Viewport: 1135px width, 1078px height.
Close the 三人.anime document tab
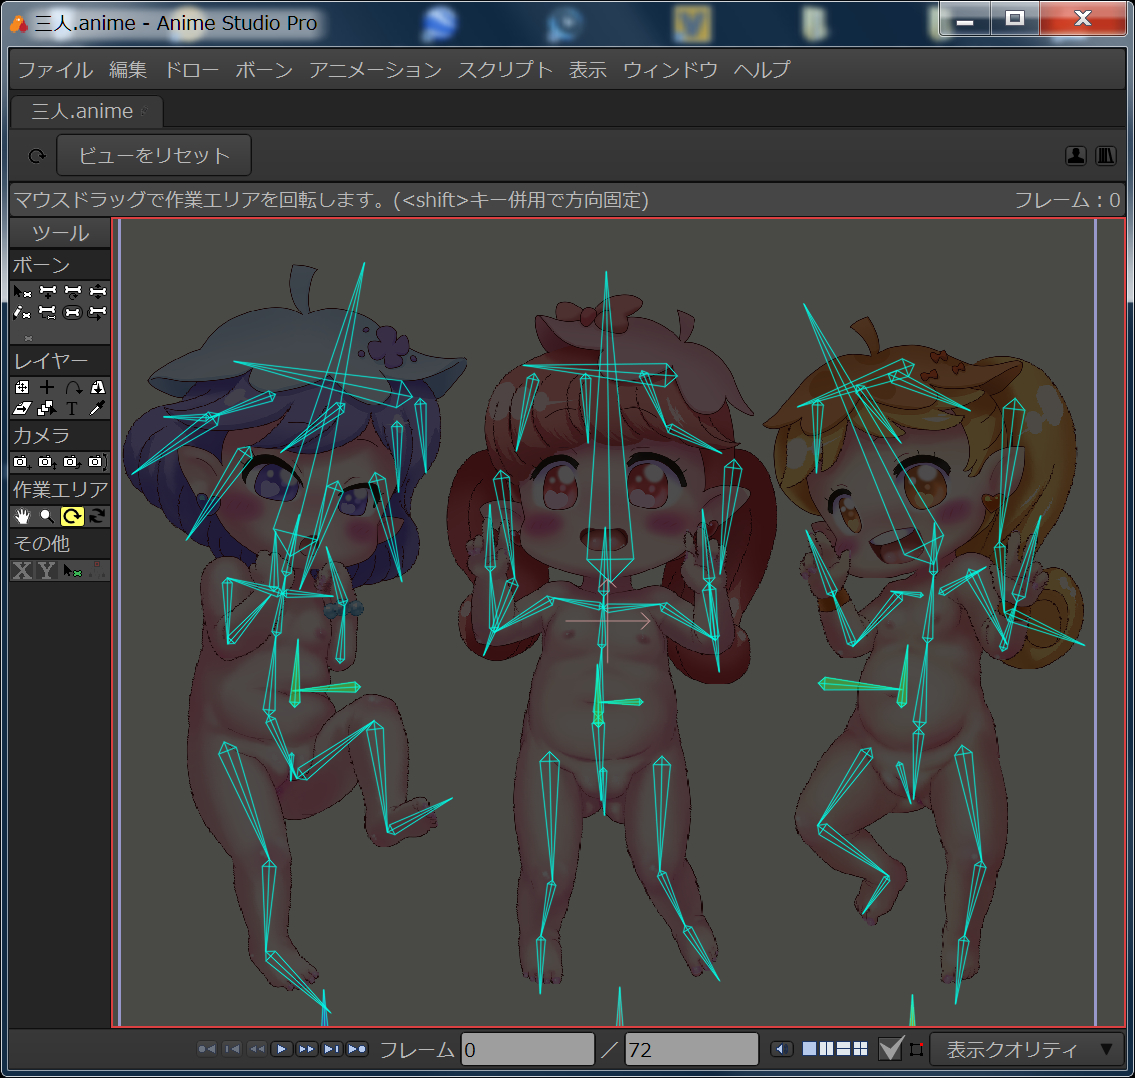pos(145,111)
